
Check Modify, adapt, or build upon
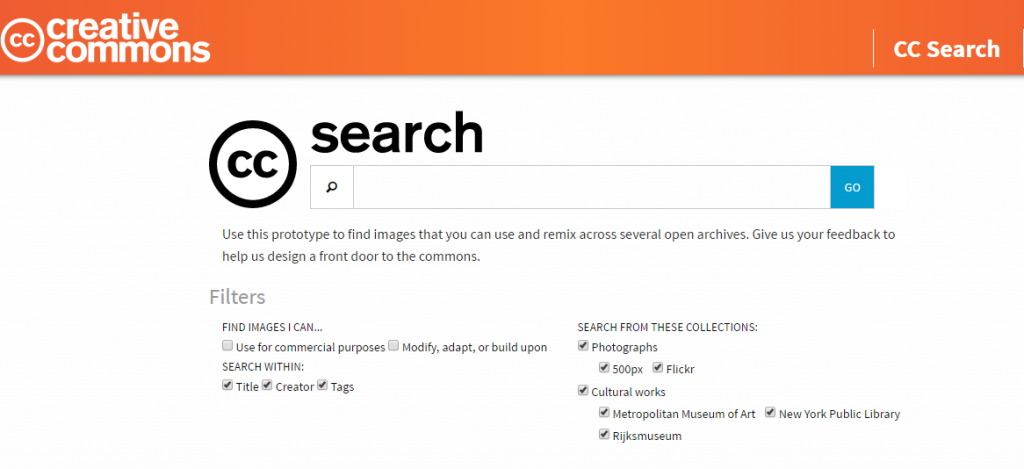[x=394, y=346]
